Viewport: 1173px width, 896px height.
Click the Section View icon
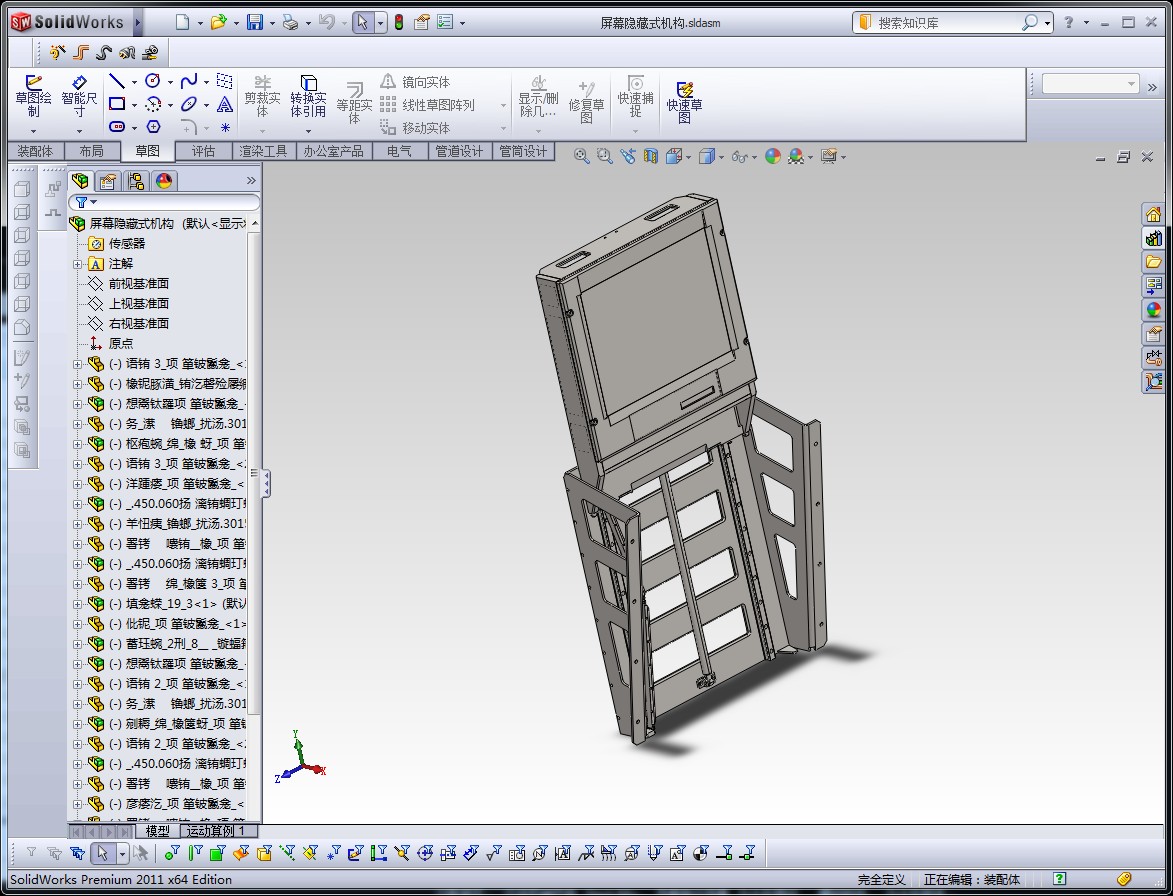click(651, 156)
